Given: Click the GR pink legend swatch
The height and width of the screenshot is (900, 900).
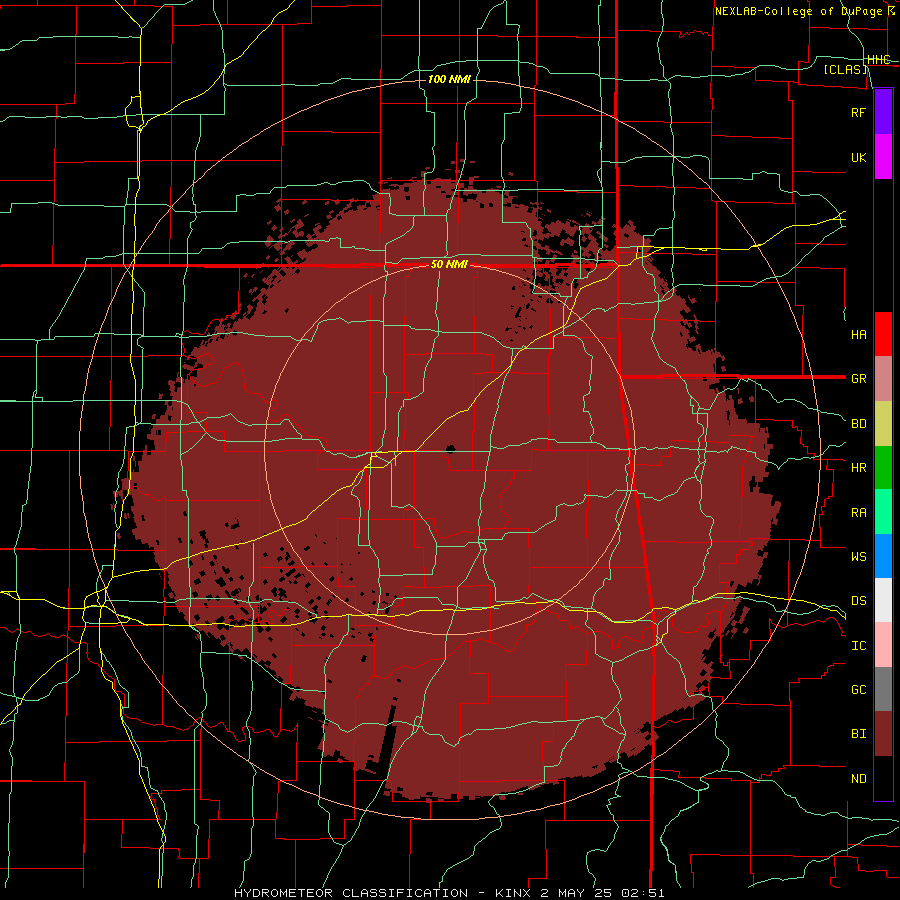Looking at the screenshot, I should (x=883, y=378).
